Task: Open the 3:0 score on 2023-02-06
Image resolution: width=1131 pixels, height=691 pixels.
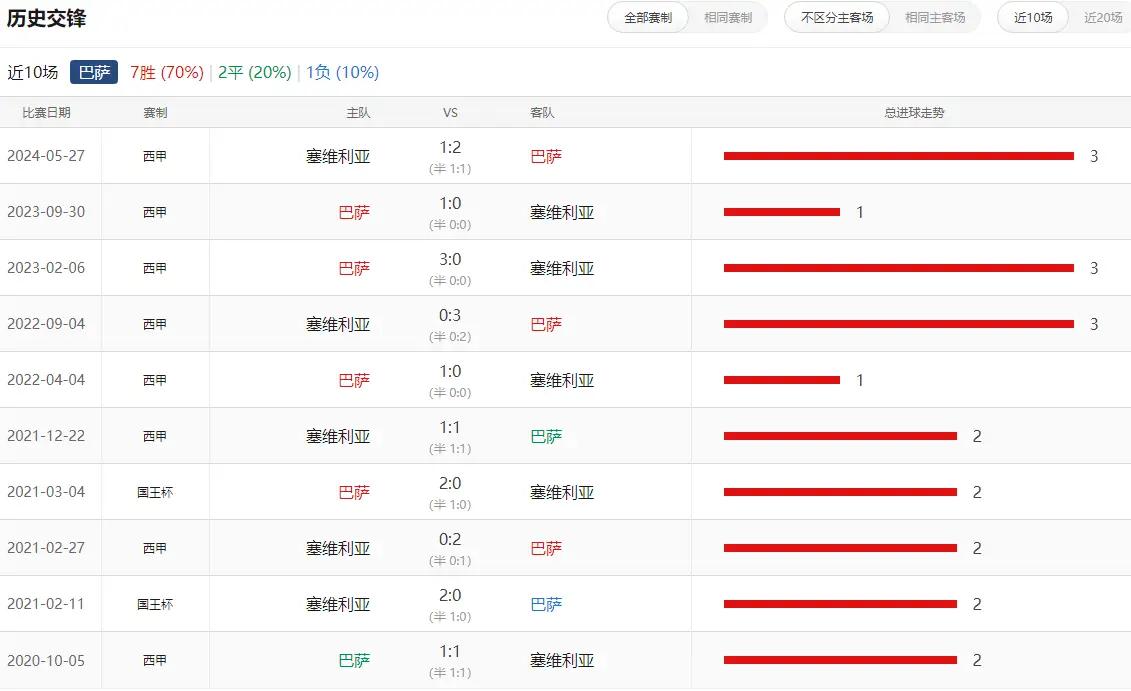Action: pos(450,260)
